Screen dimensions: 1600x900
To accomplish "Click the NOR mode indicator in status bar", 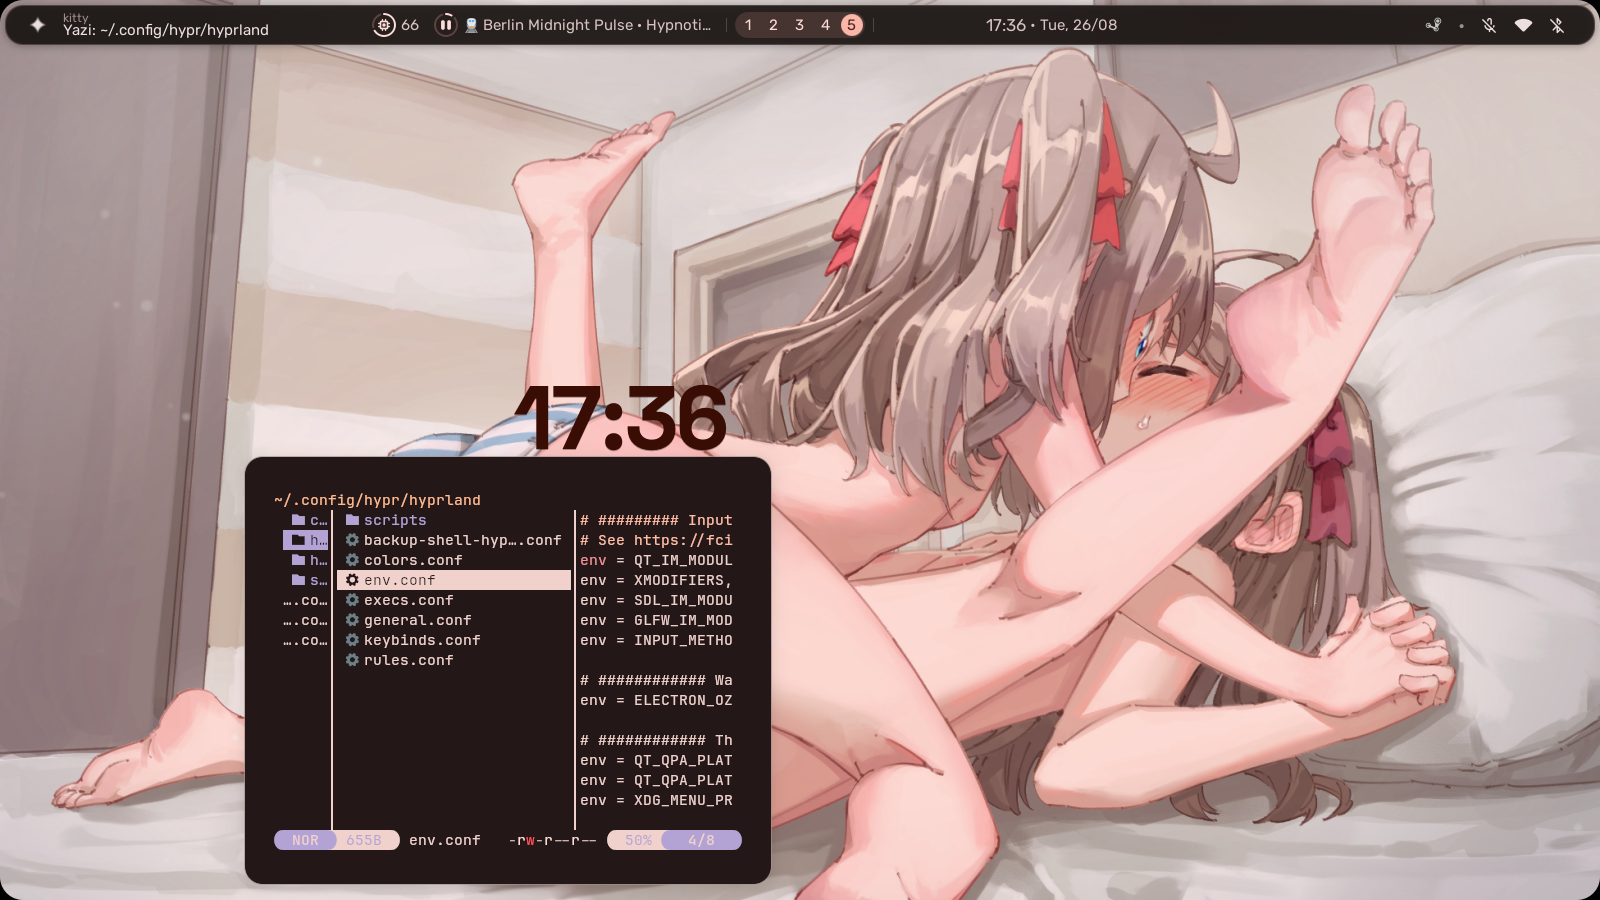I will [x=305, y=840].
